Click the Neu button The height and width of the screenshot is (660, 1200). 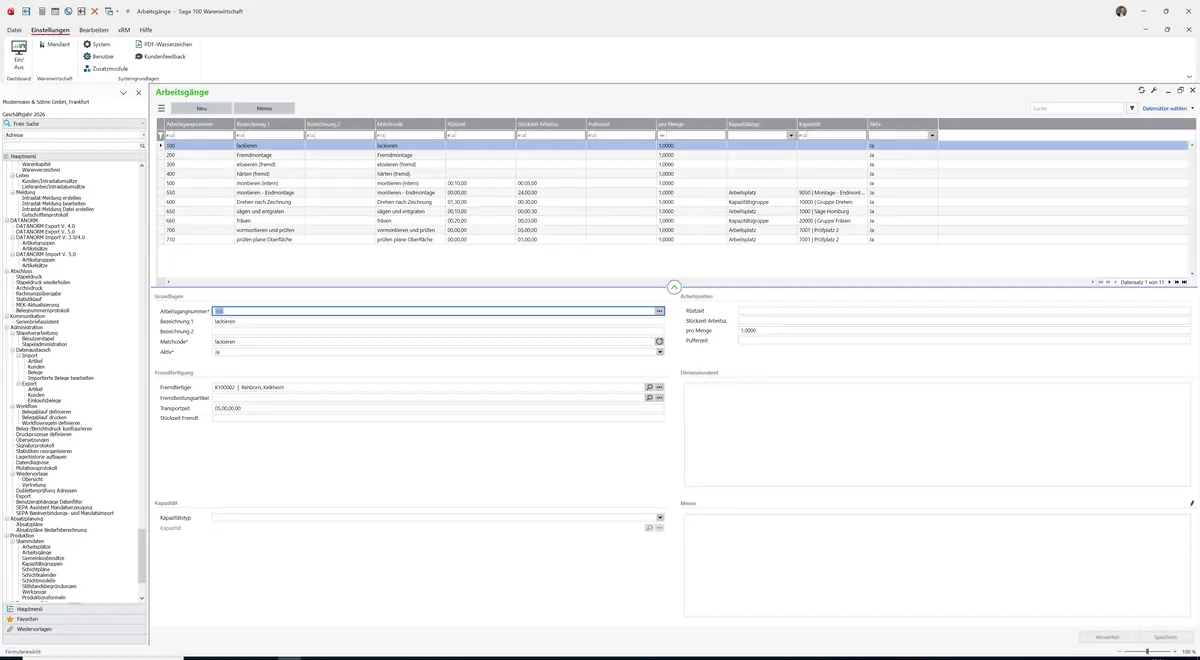click(x=201, y=108)
